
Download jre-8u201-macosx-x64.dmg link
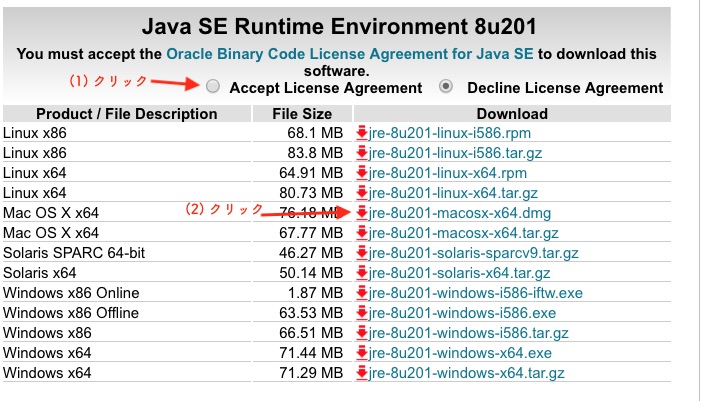coord(460,213)
